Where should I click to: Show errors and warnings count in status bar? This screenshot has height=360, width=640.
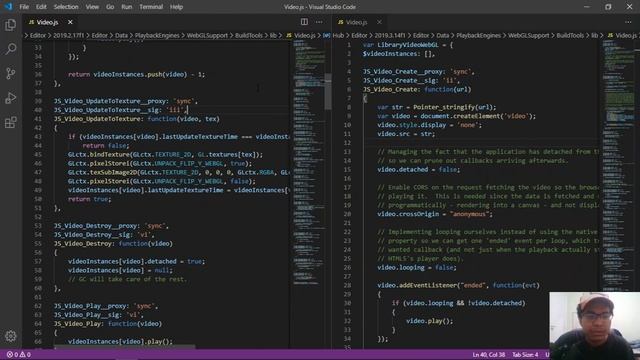19,355
